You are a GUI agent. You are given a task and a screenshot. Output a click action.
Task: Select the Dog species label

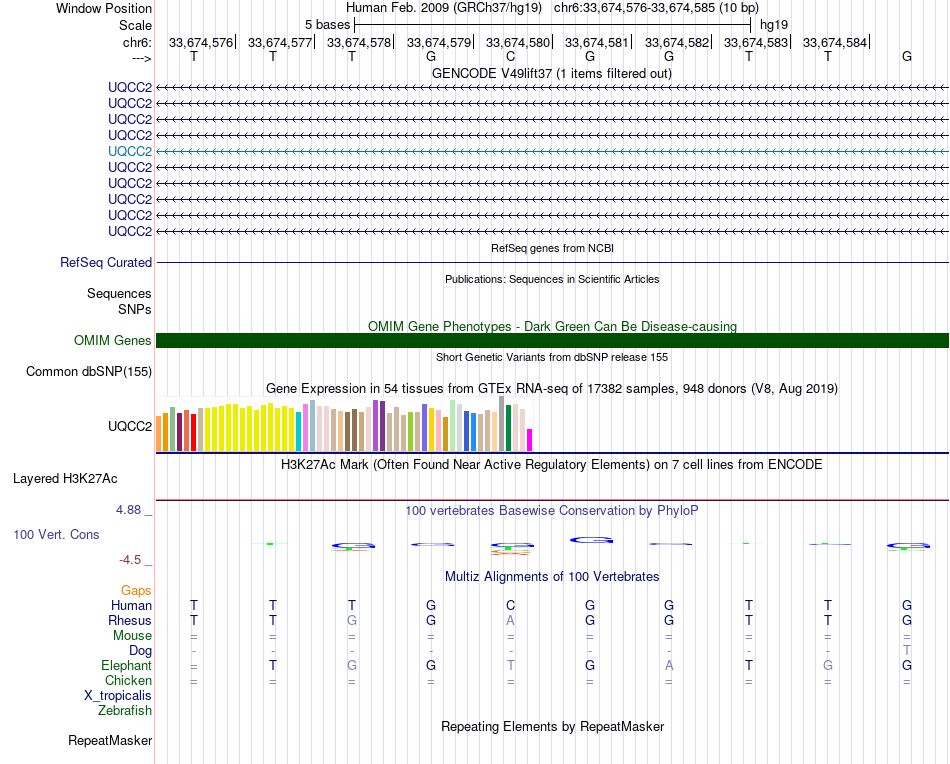[140, 651]
